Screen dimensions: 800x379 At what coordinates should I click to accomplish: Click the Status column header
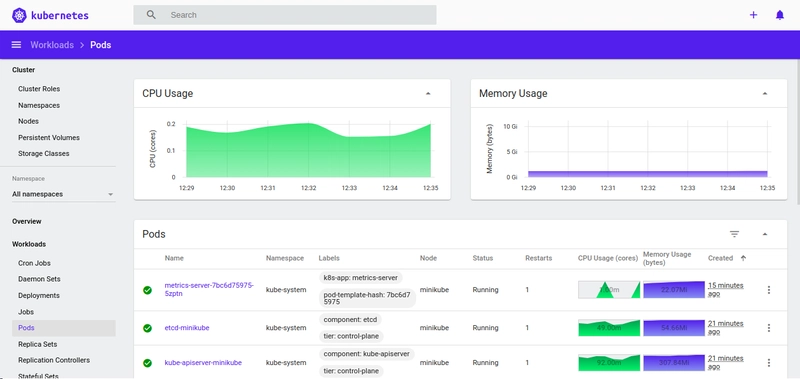coord(483,258)
